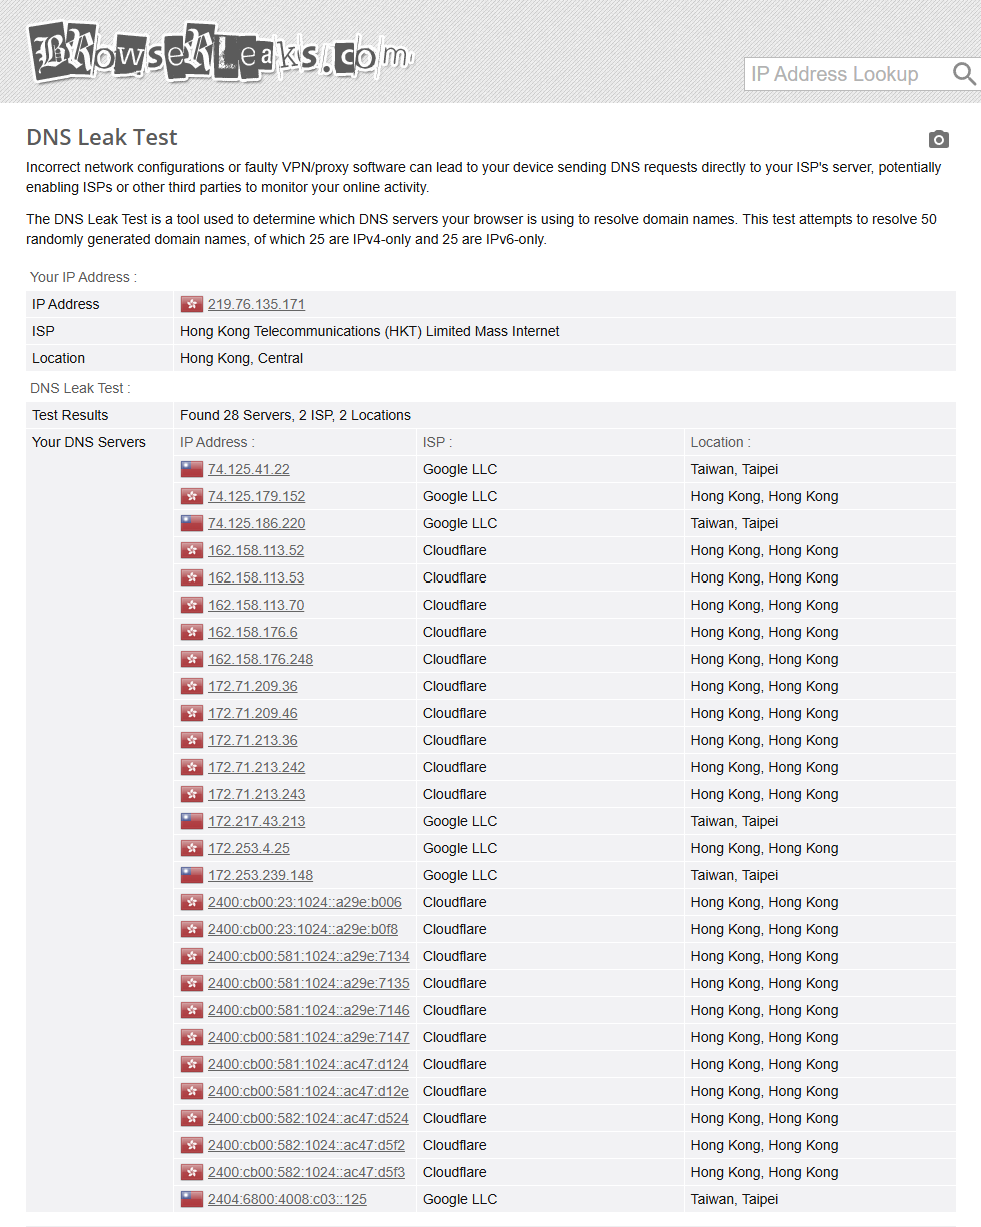The image size is (981, 1227).
Task: Open the 2400:cb00:23:1024::a29e:b006 link
Action: tap(305, 902)
